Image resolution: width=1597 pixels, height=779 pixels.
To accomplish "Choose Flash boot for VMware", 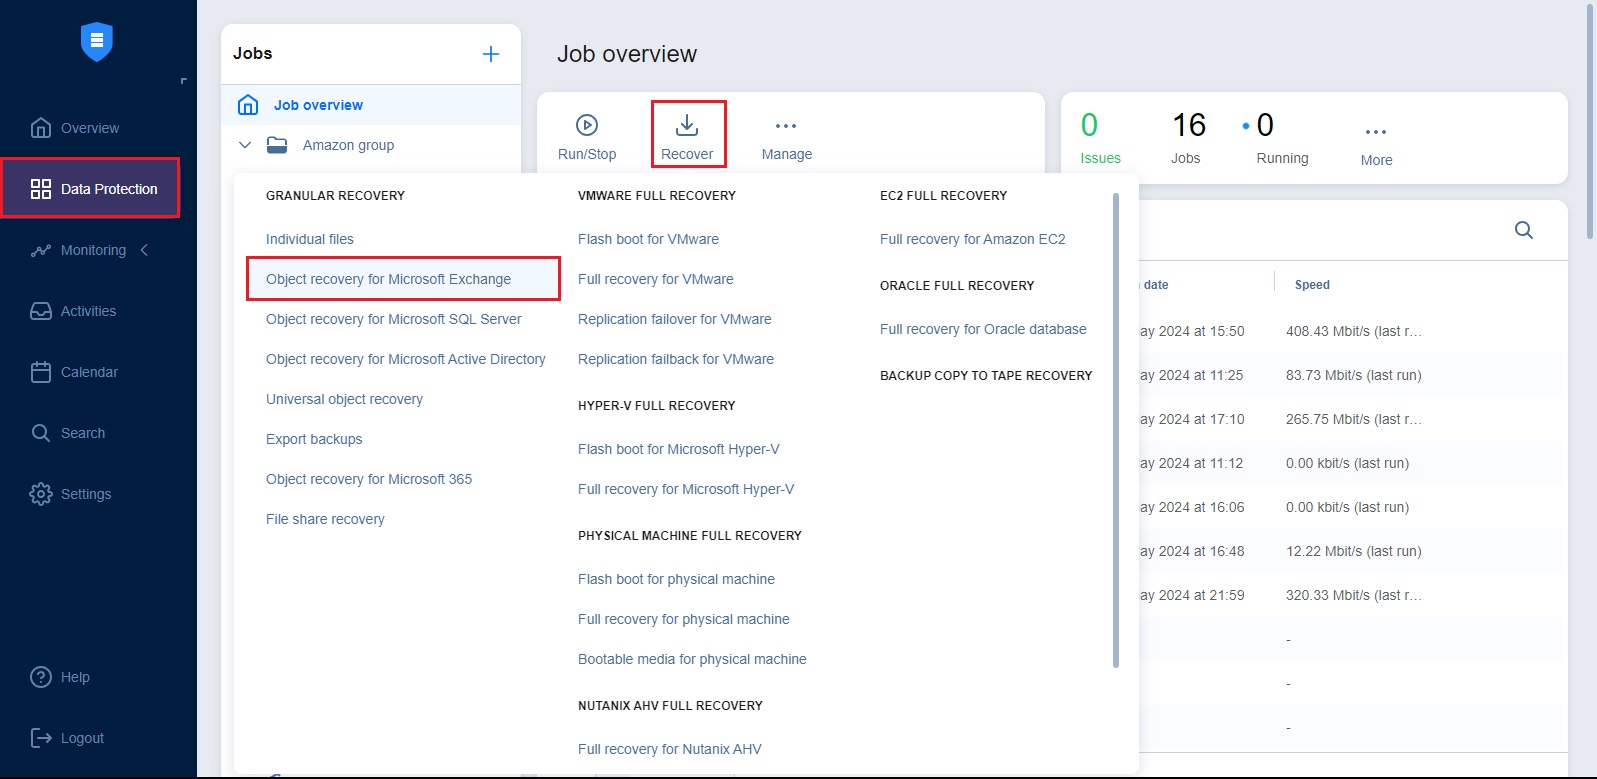I will point(648,239).
